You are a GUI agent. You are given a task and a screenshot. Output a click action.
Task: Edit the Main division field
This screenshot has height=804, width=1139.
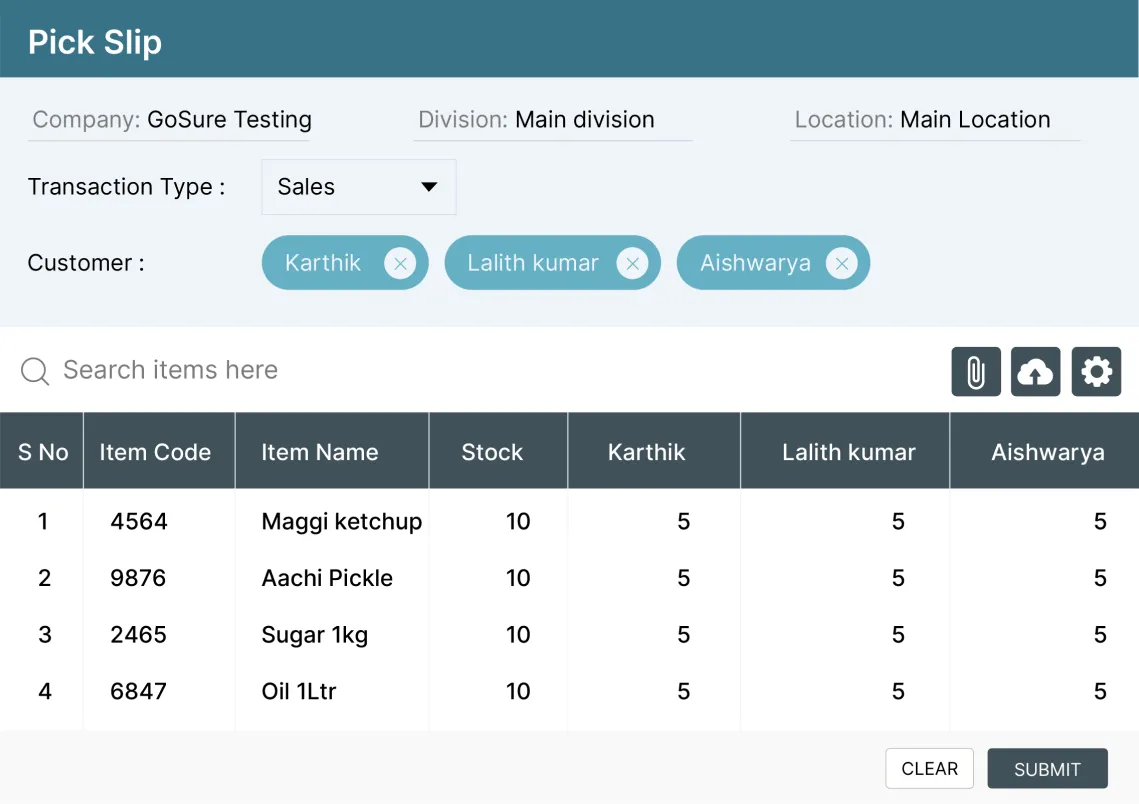pos(584,119)
